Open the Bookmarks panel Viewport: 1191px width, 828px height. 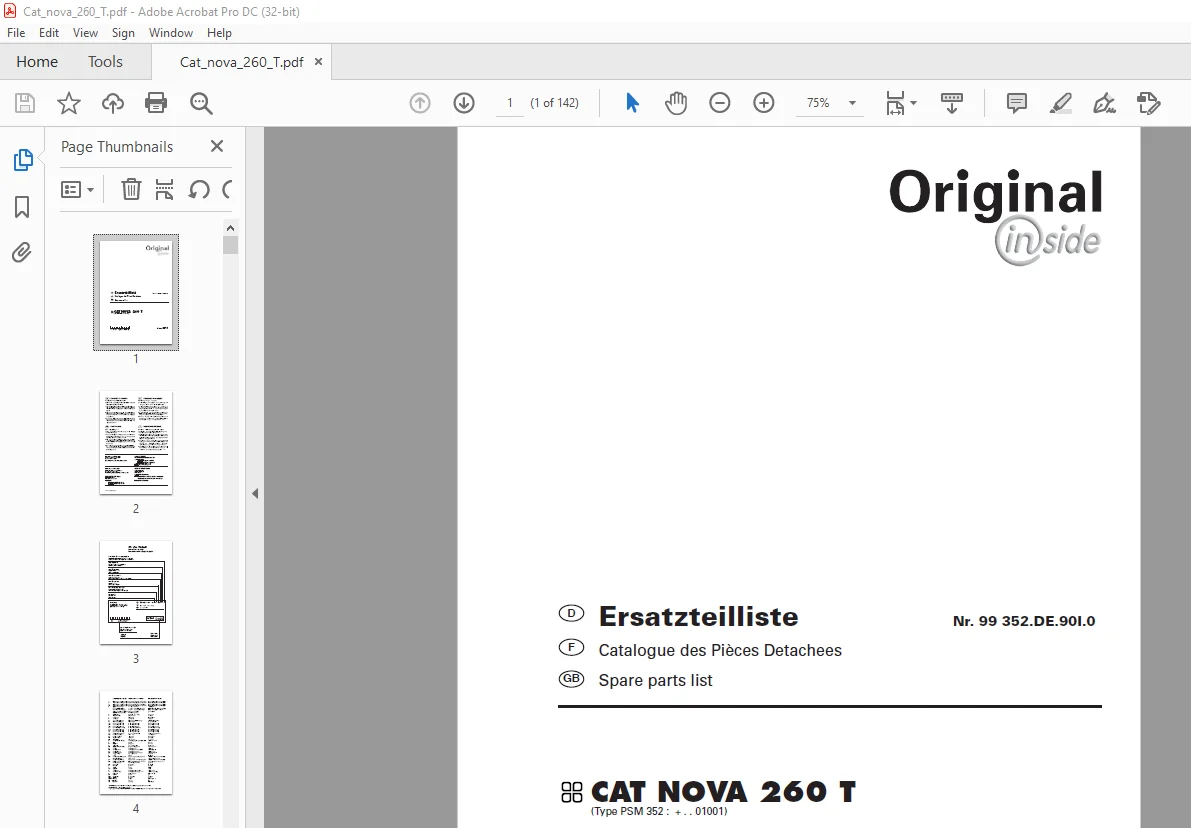coord(22,207)
